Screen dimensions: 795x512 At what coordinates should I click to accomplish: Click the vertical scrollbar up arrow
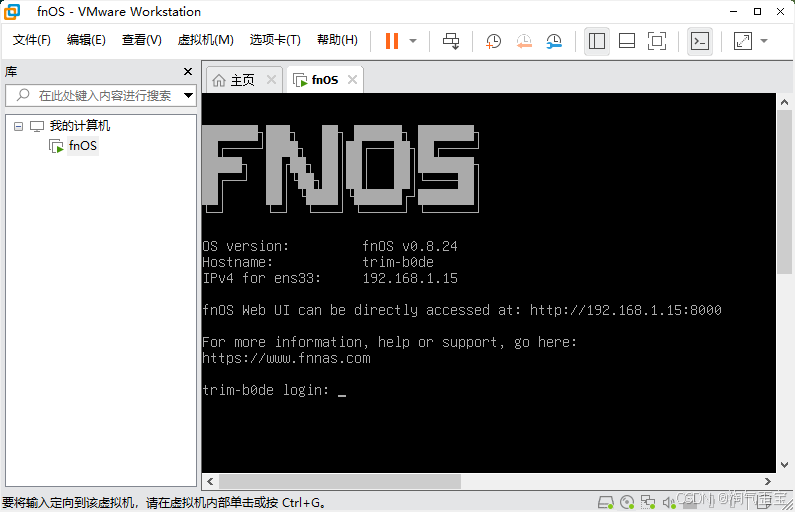pos(784,101)
